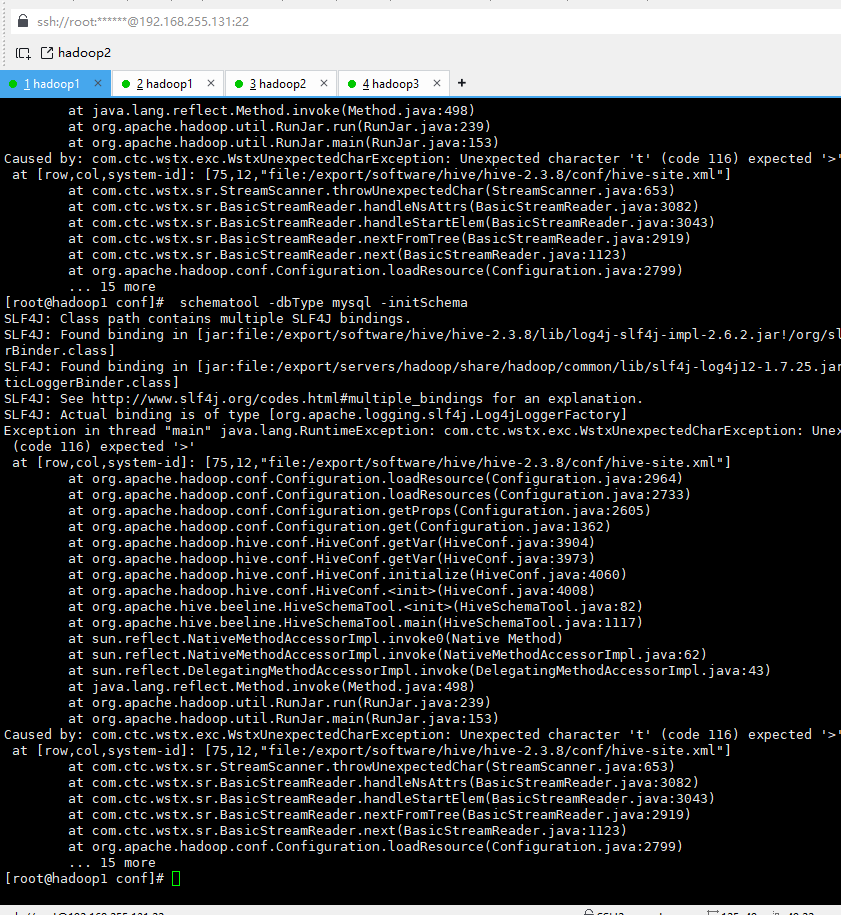Click the 'Actual binding is of type' line

point(316,415)
